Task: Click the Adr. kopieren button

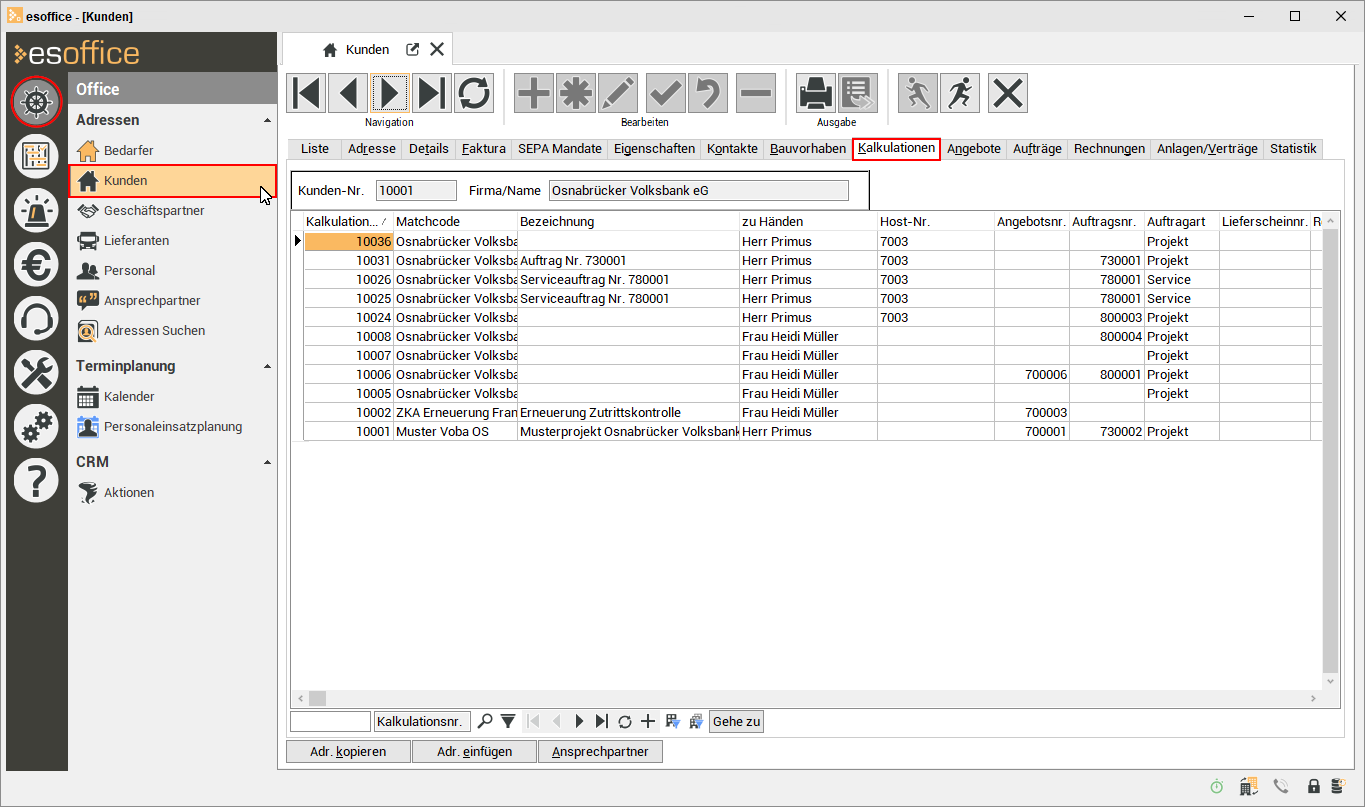Action: click(348, 752)
